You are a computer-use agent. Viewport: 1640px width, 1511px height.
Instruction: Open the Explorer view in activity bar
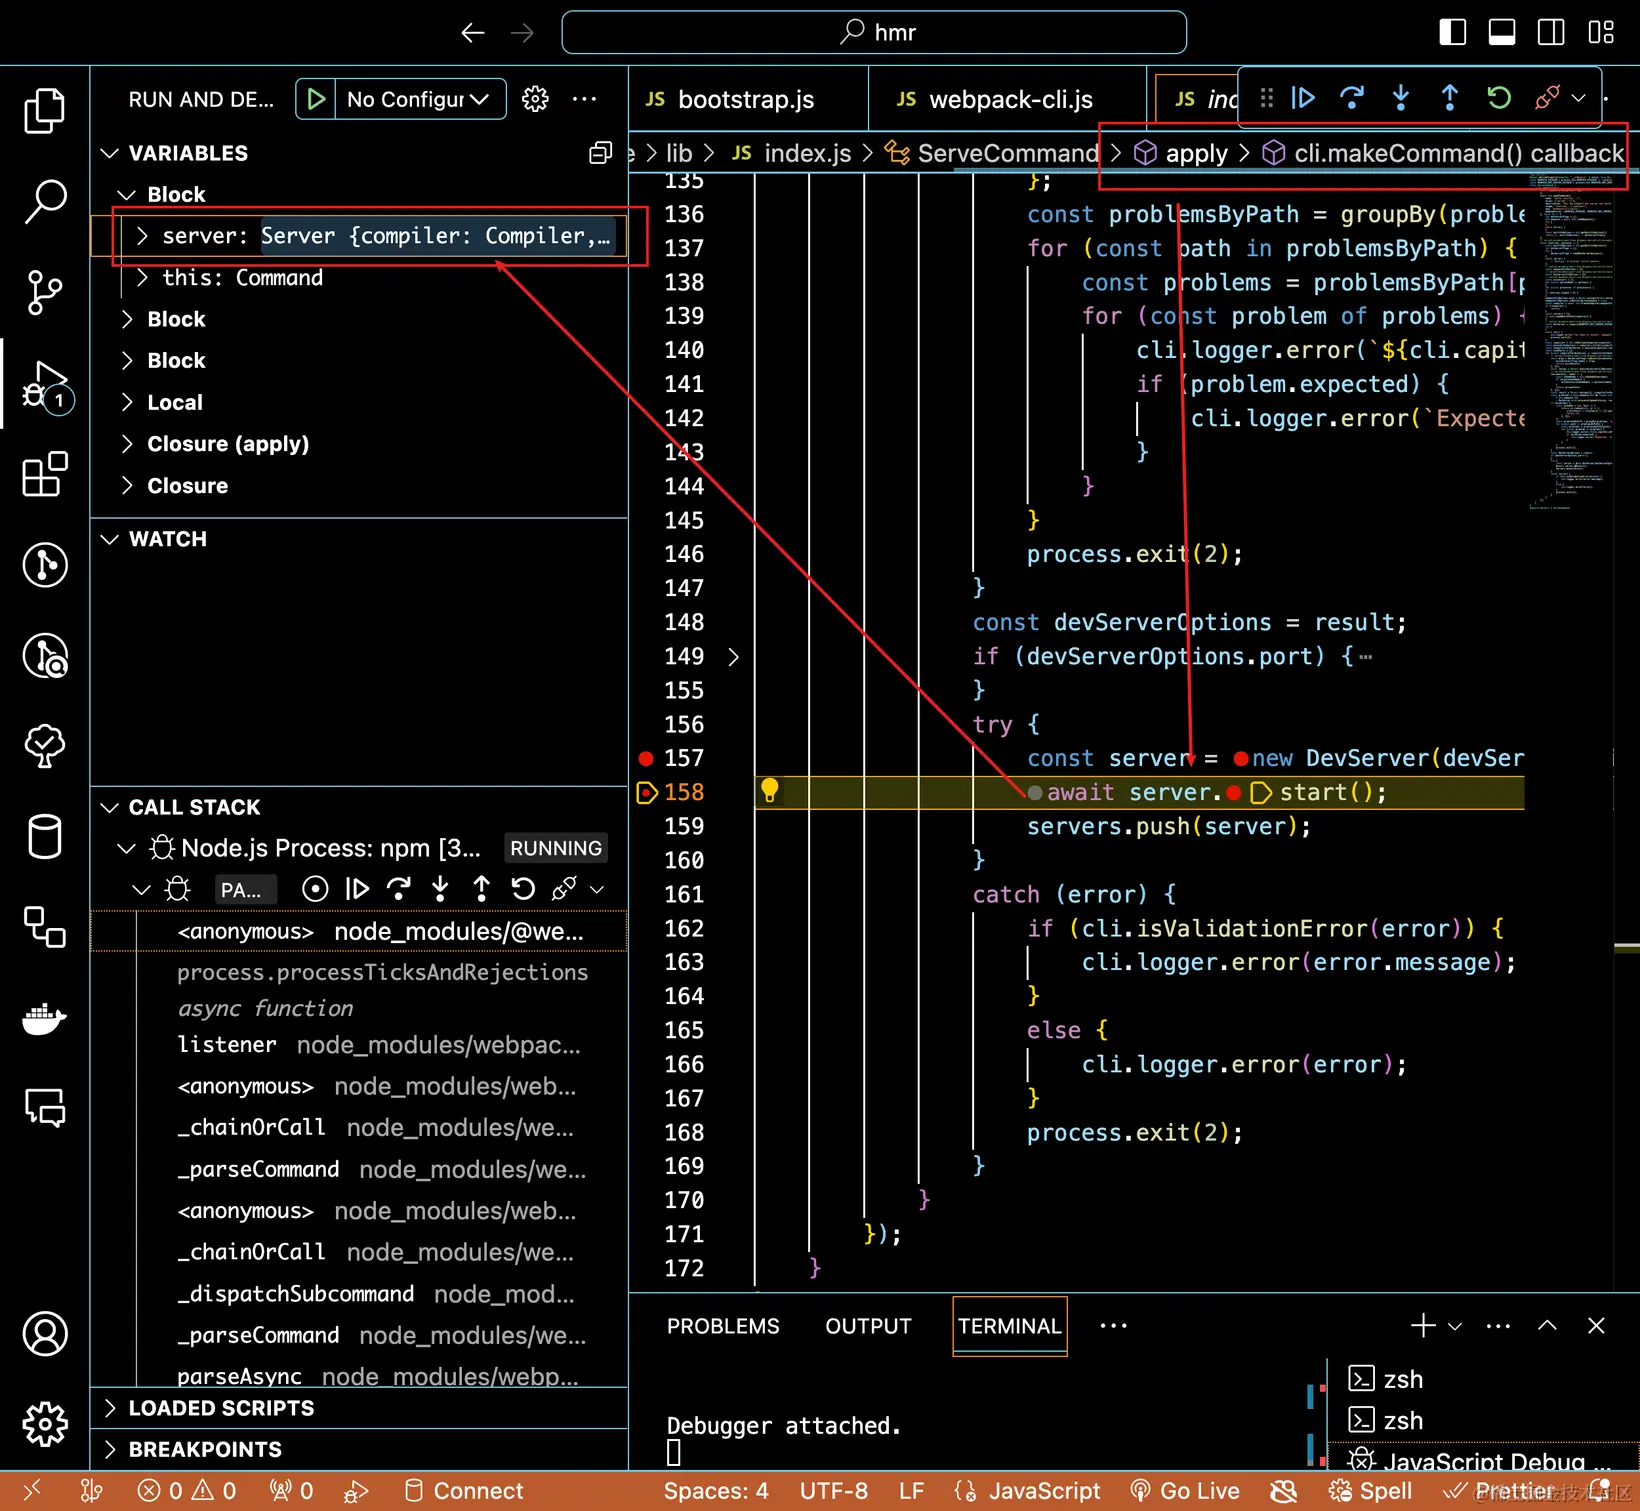click(x=44, y=110)
